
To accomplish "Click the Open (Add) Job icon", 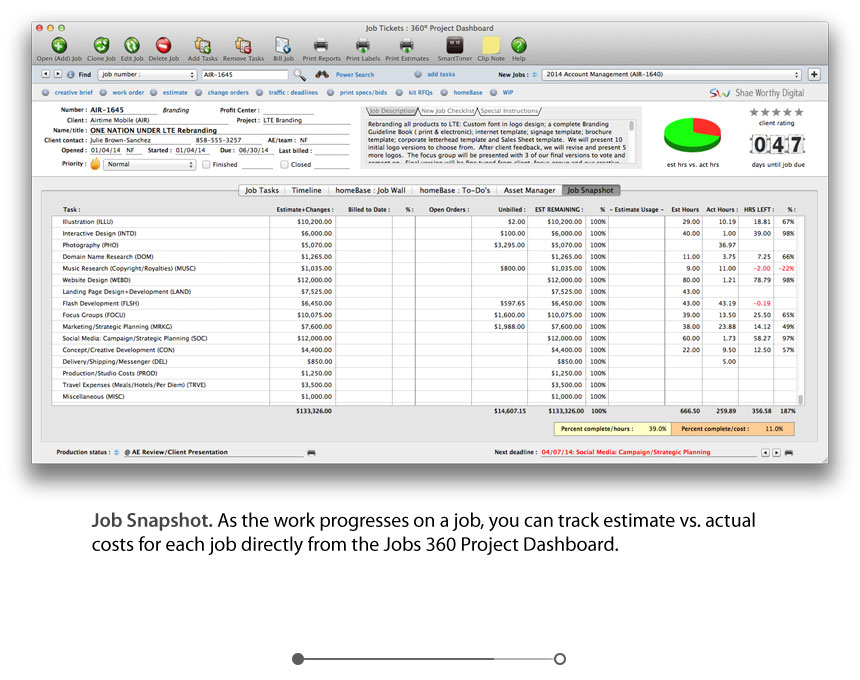I will pos(59,45).
